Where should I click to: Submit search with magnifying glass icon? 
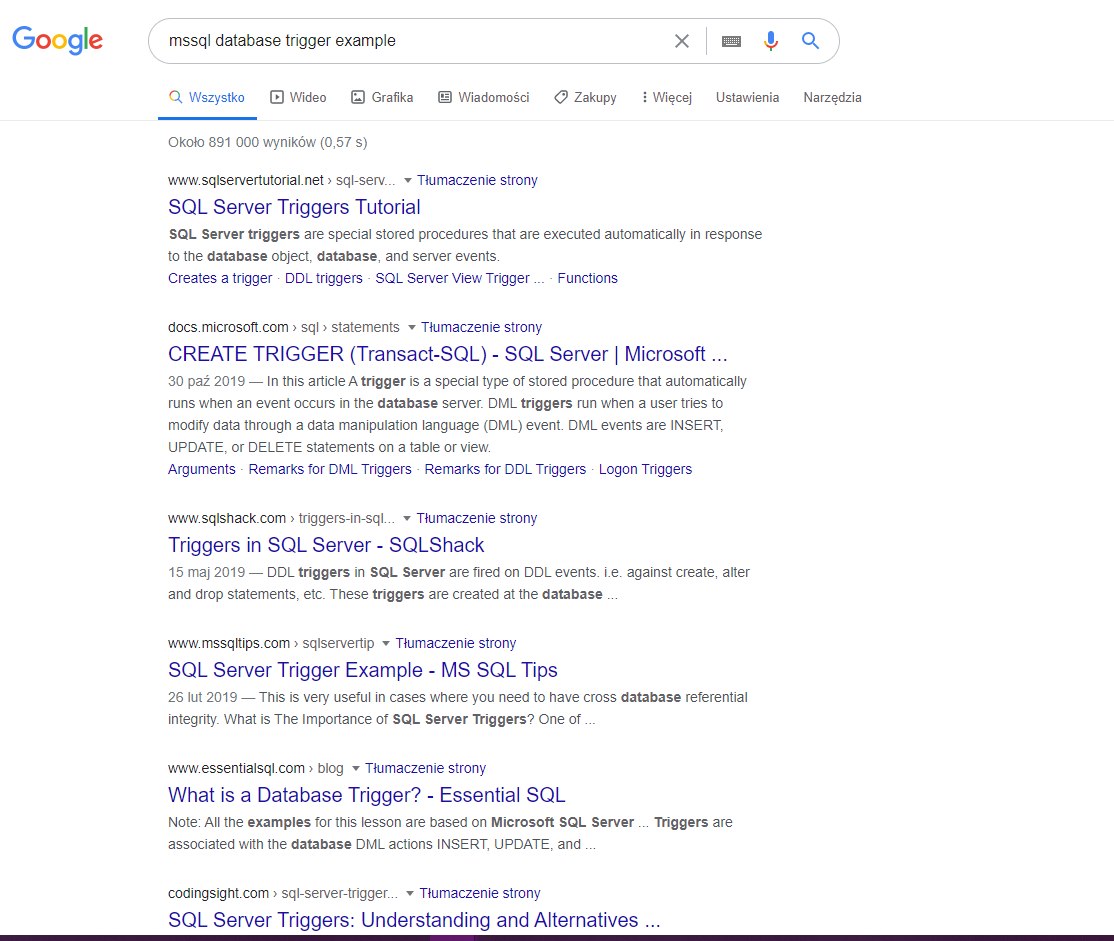click(x=810, y=41)
